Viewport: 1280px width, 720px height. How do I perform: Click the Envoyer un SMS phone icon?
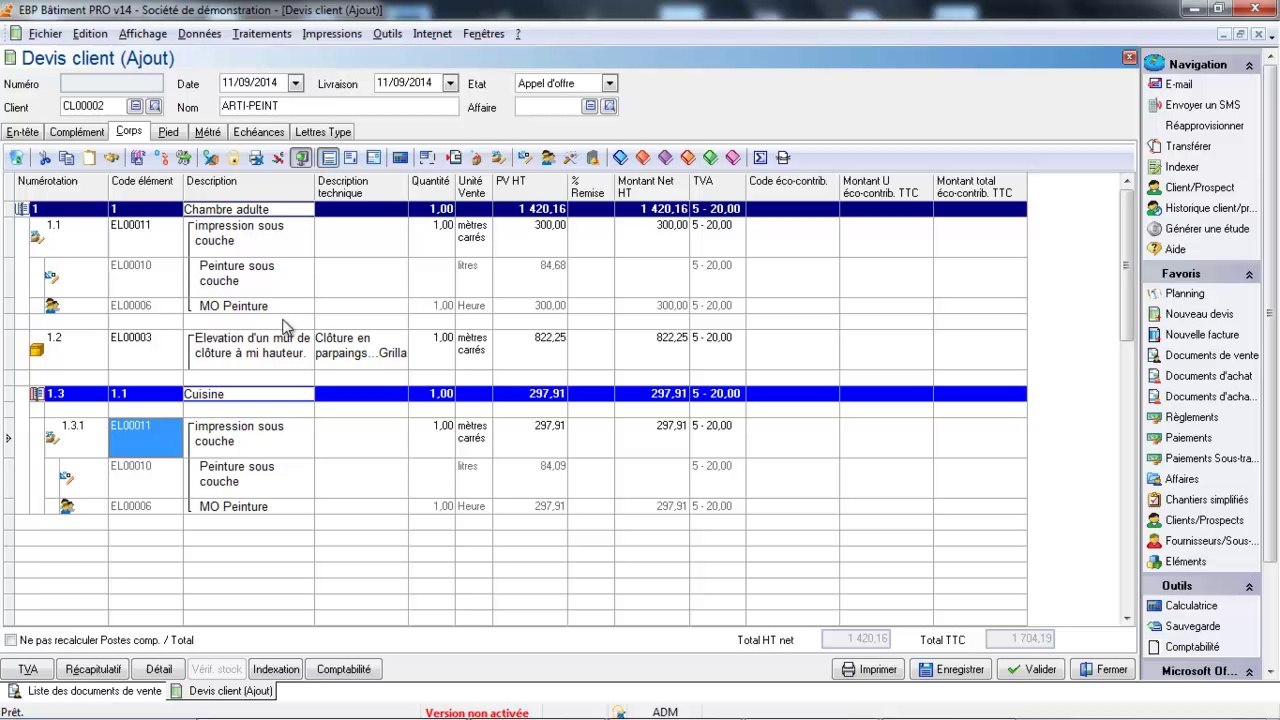pos(1155,105)
